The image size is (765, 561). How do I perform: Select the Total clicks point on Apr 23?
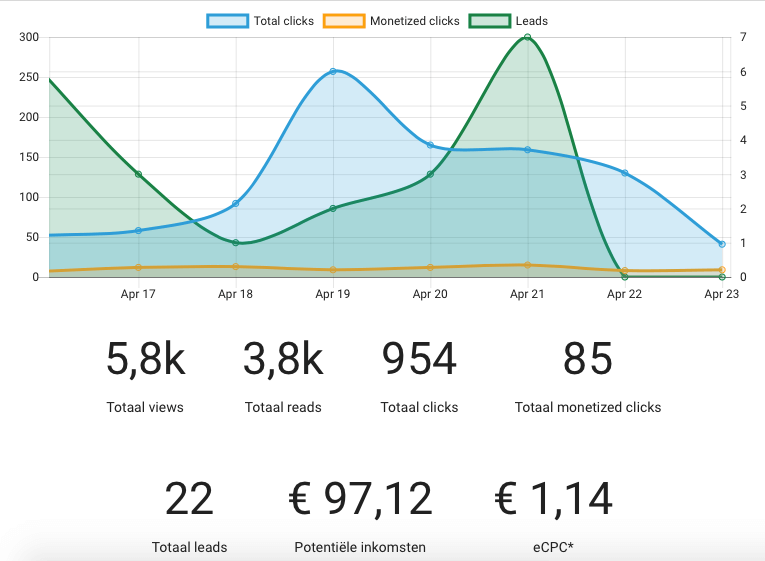pyautogui.click(x=722, y=244)
